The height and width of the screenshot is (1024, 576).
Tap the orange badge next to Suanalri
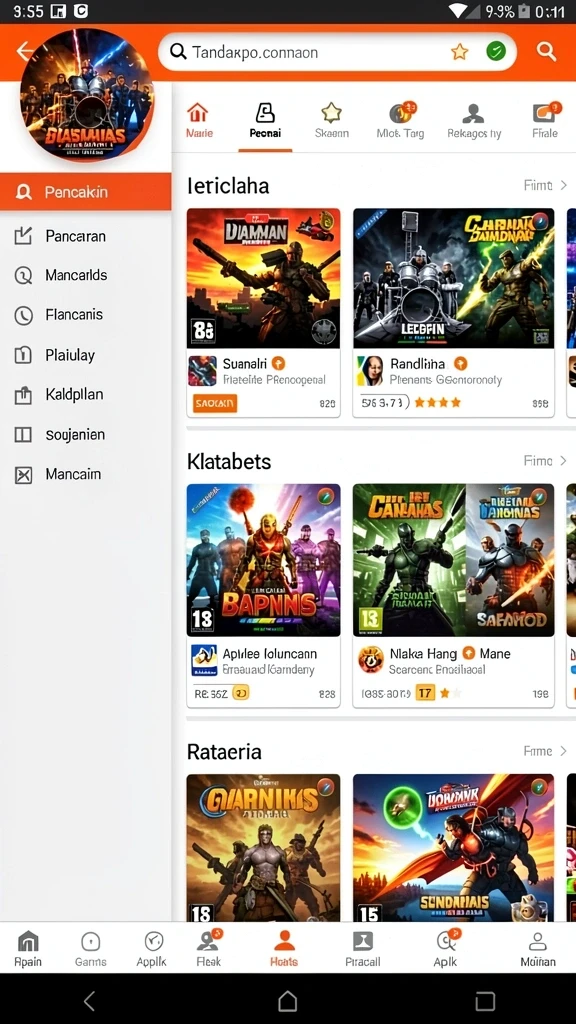pos(278,363)
